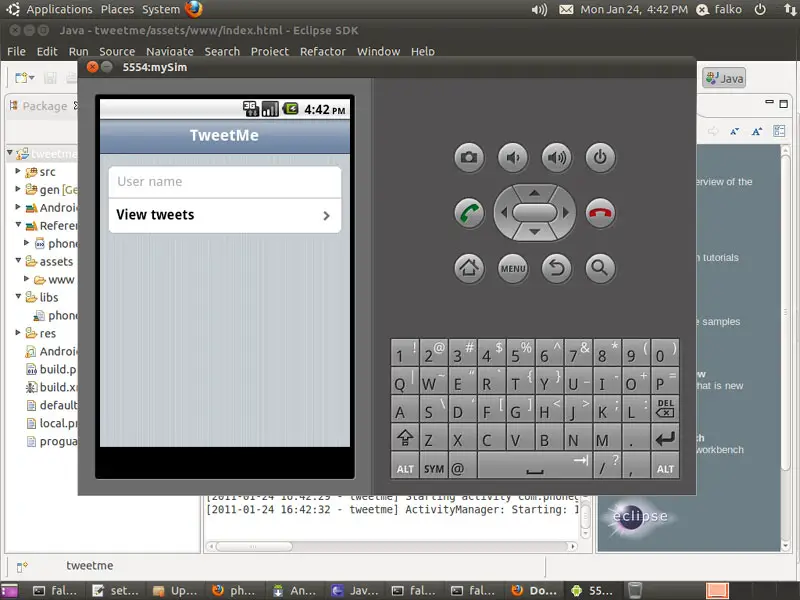
Task: Click the DEL key on emulator keyboard
Action: click(665, 409)
